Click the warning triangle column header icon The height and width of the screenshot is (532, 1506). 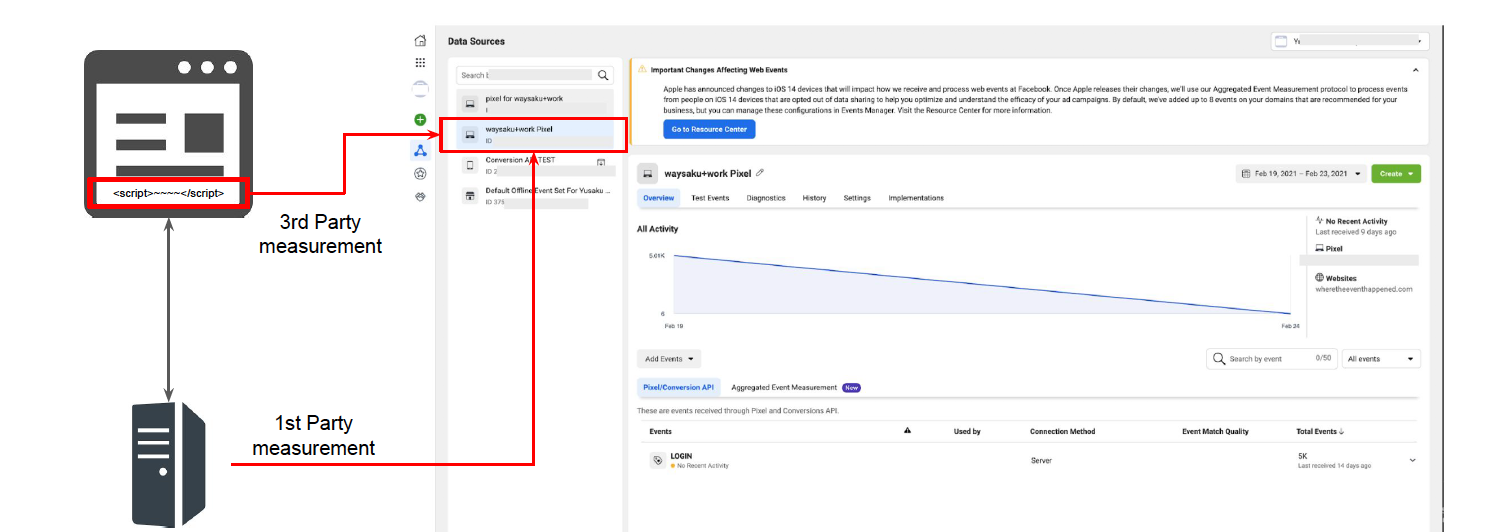click(907, 431)
